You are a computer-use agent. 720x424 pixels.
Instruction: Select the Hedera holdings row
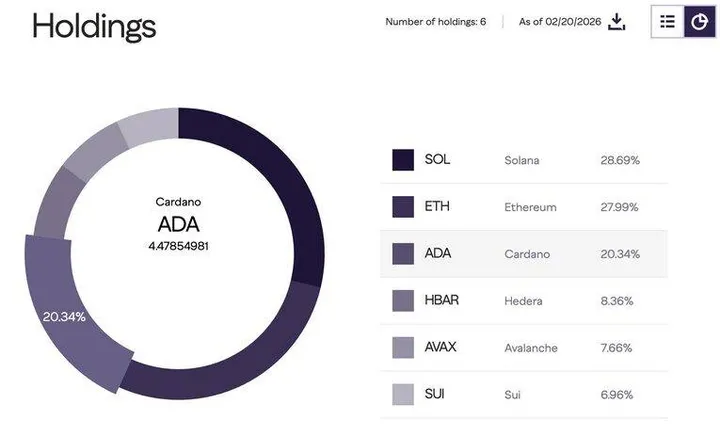(523, 301)
